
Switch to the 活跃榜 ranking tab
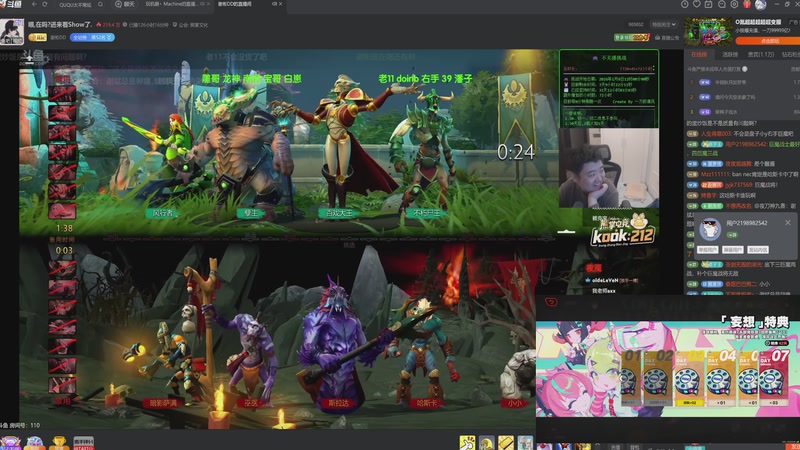pyautogui.click(x=730, y=55)
